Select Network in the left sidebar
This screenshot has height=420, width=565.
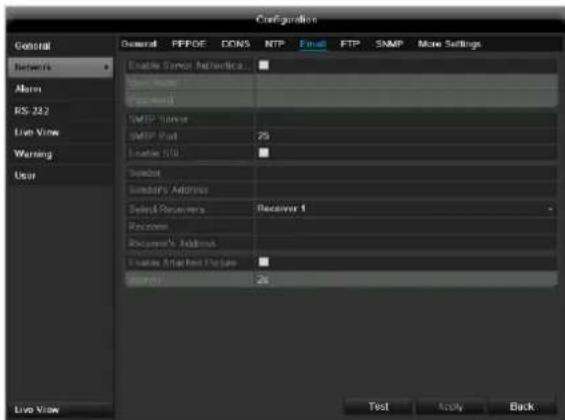[x=60, y=67]
